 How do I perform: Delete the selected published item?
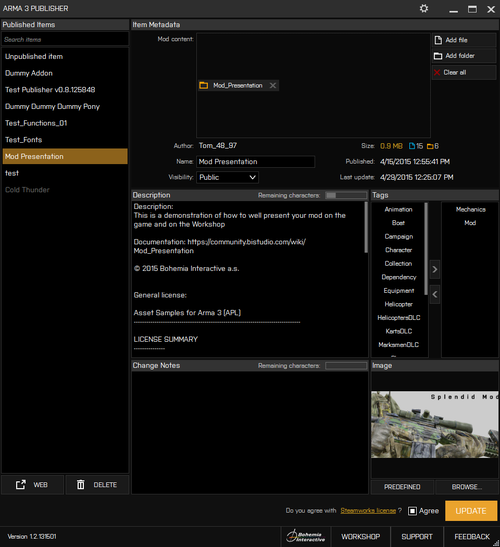click(97, 485)
